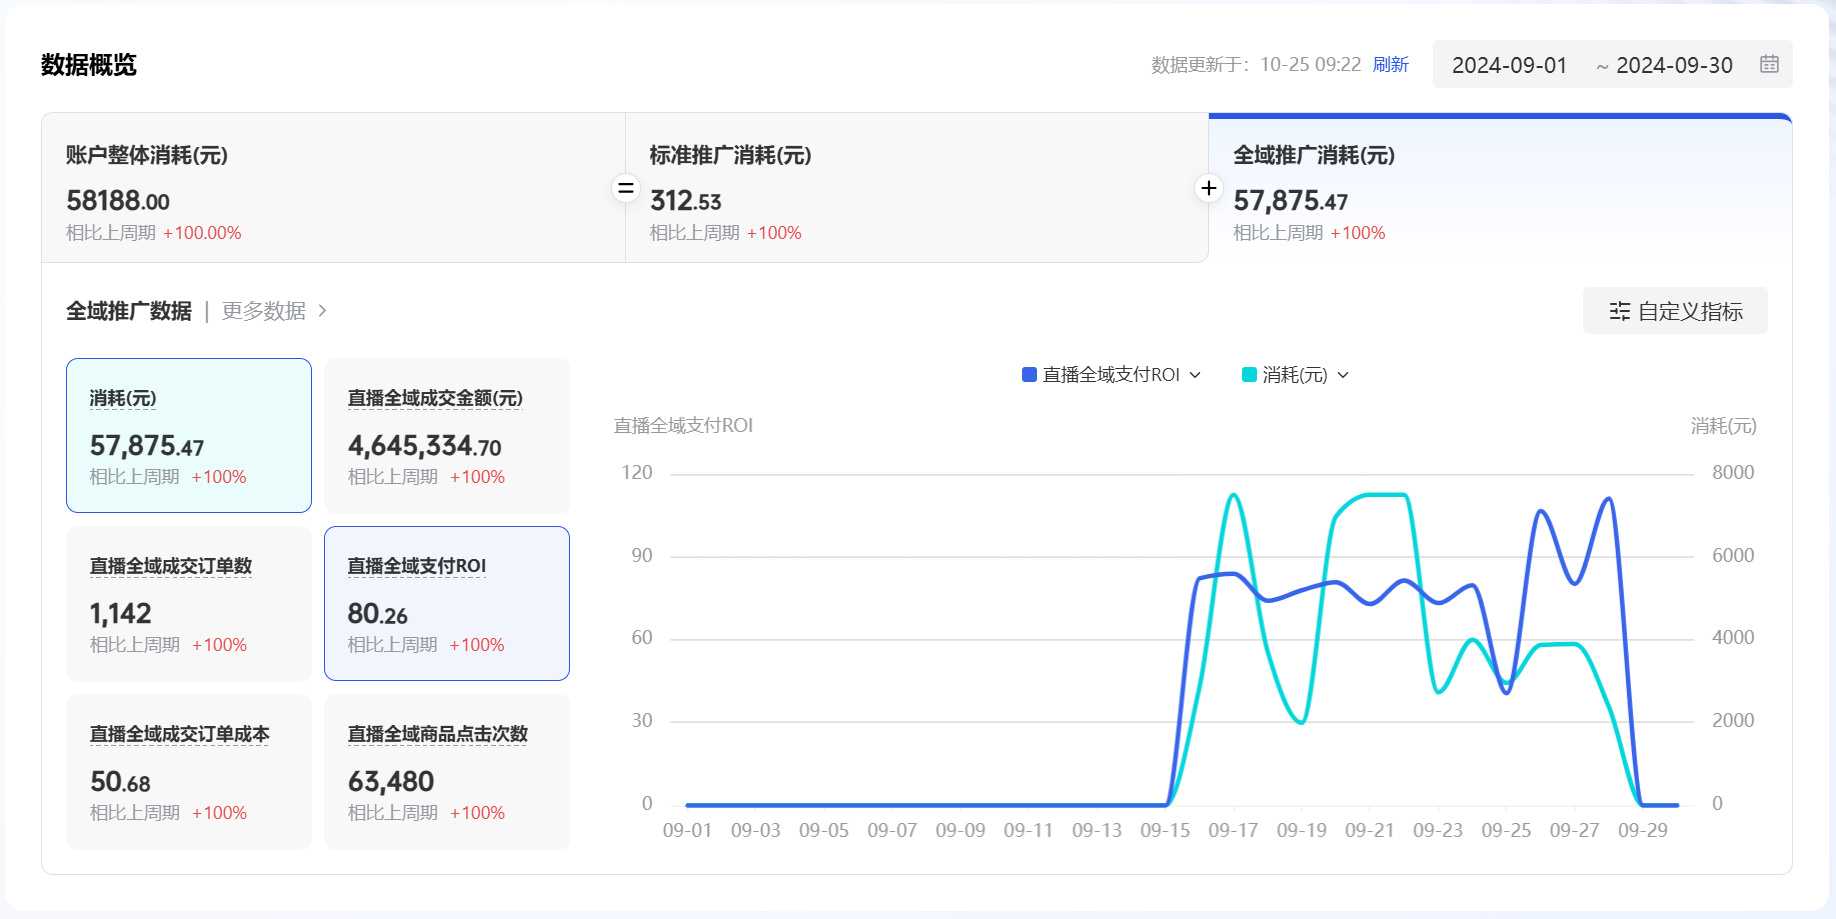Click the chevron next to 更多数据

coord(322,311)
